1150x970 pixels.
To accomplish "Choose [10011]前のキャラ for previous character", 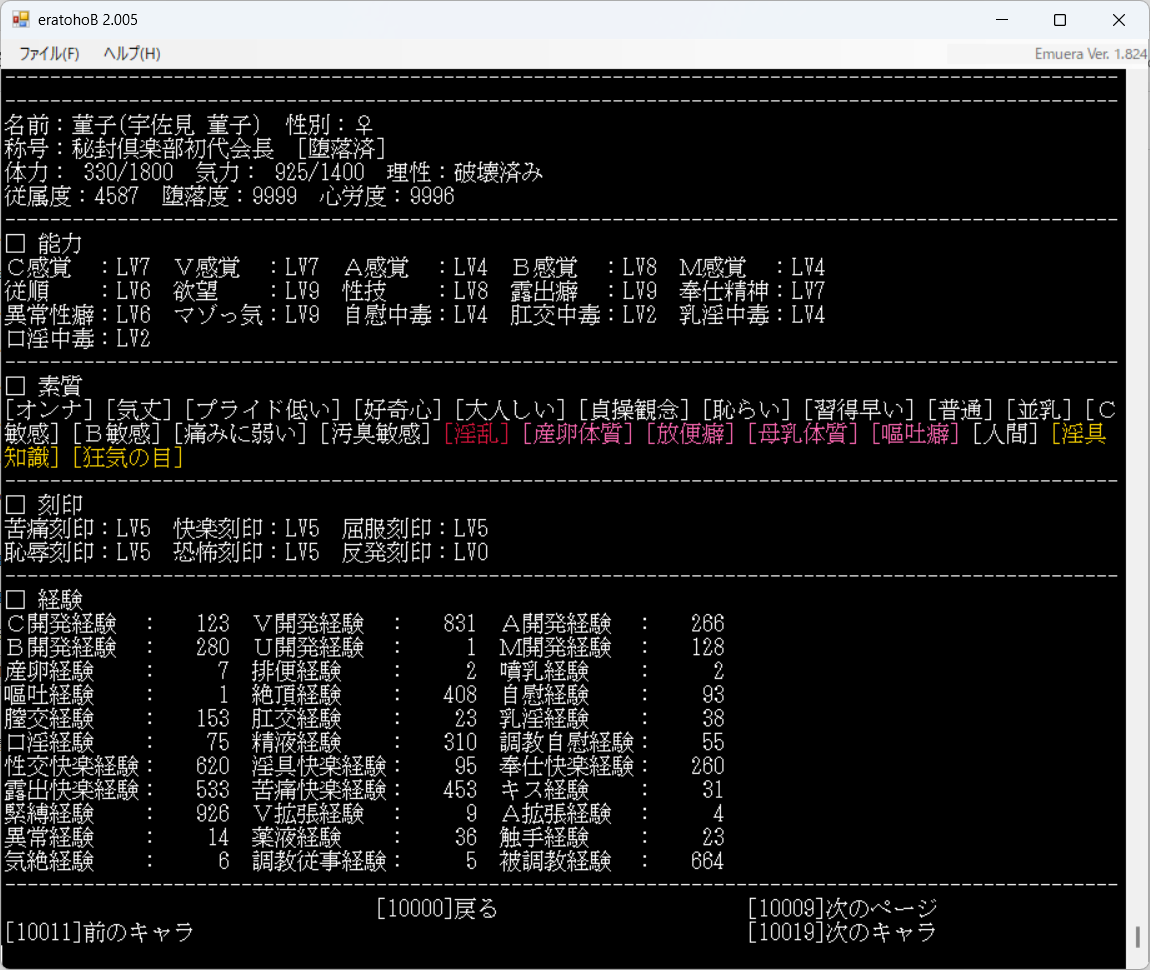I will point(99,932).
